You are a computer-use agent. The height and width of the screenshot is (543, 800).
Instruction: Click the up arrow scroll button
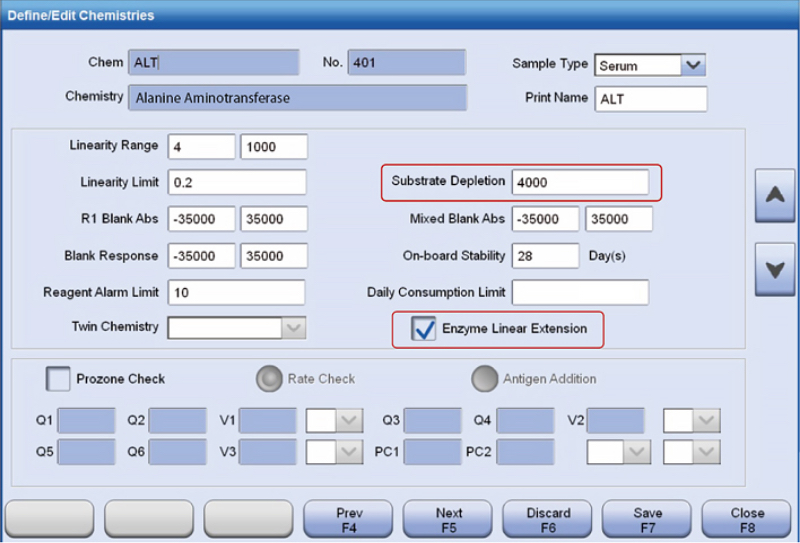pos(773,196)
